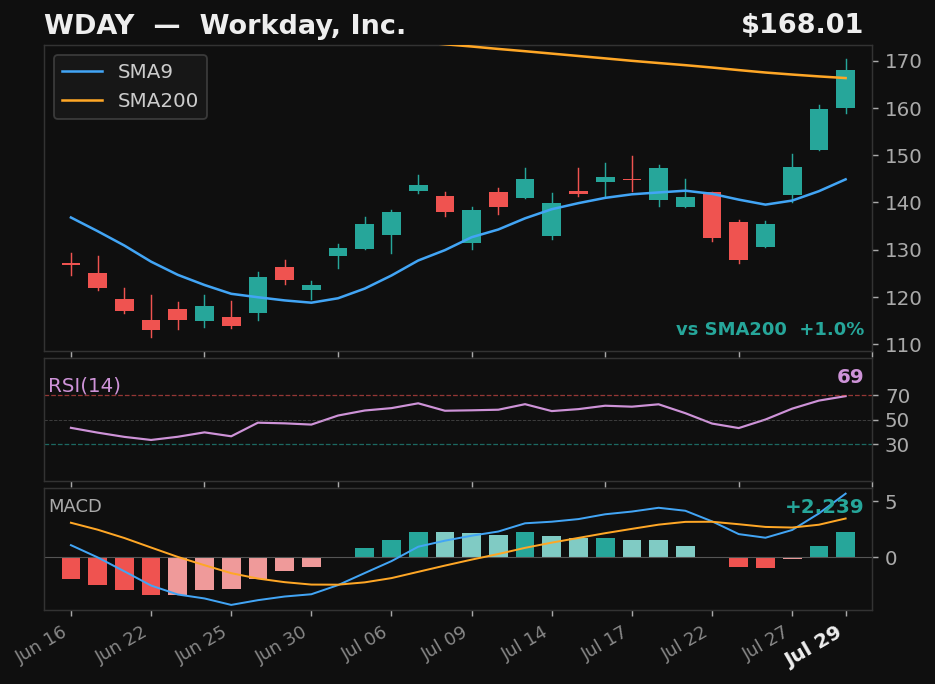Click the MACD panel label
The image size is (935, 684).
(x=75, y=506)
